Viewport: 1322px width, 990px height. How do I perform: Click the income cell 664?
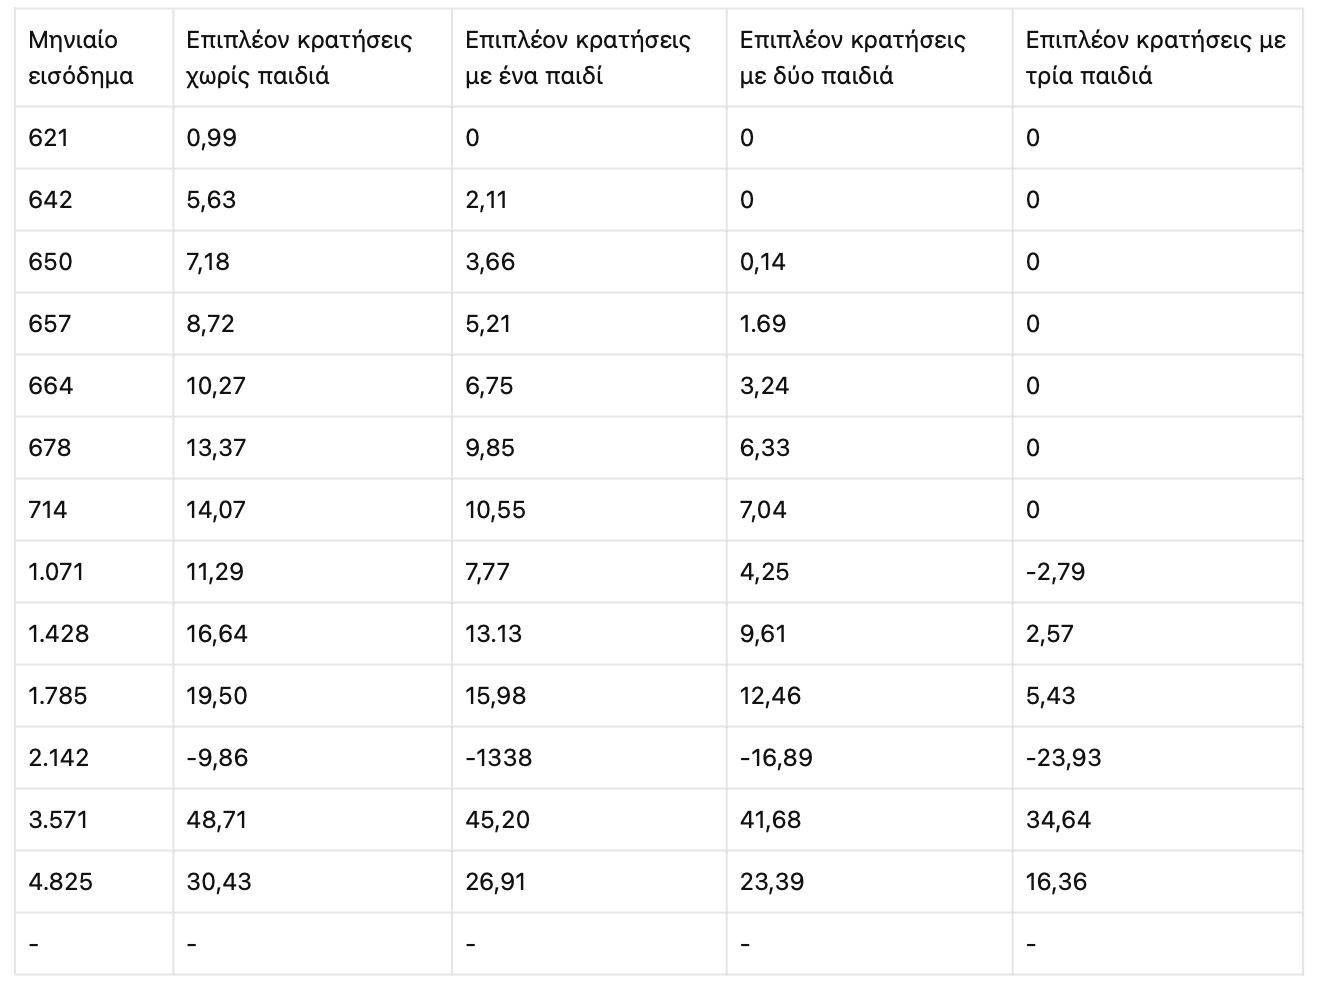pyautogui.click(x=94, y=386)
